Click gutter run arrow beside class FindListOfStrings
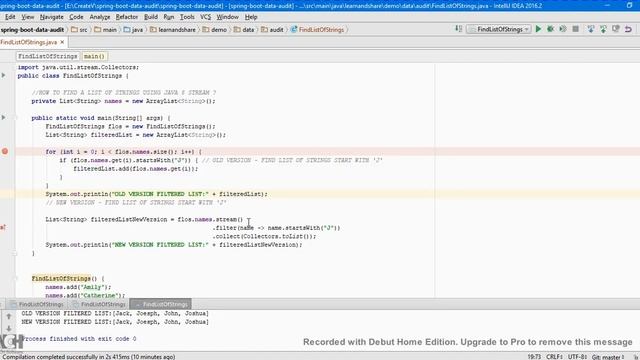Image resolution: width=640 pixels, height=360 pixels. (4, 76)
